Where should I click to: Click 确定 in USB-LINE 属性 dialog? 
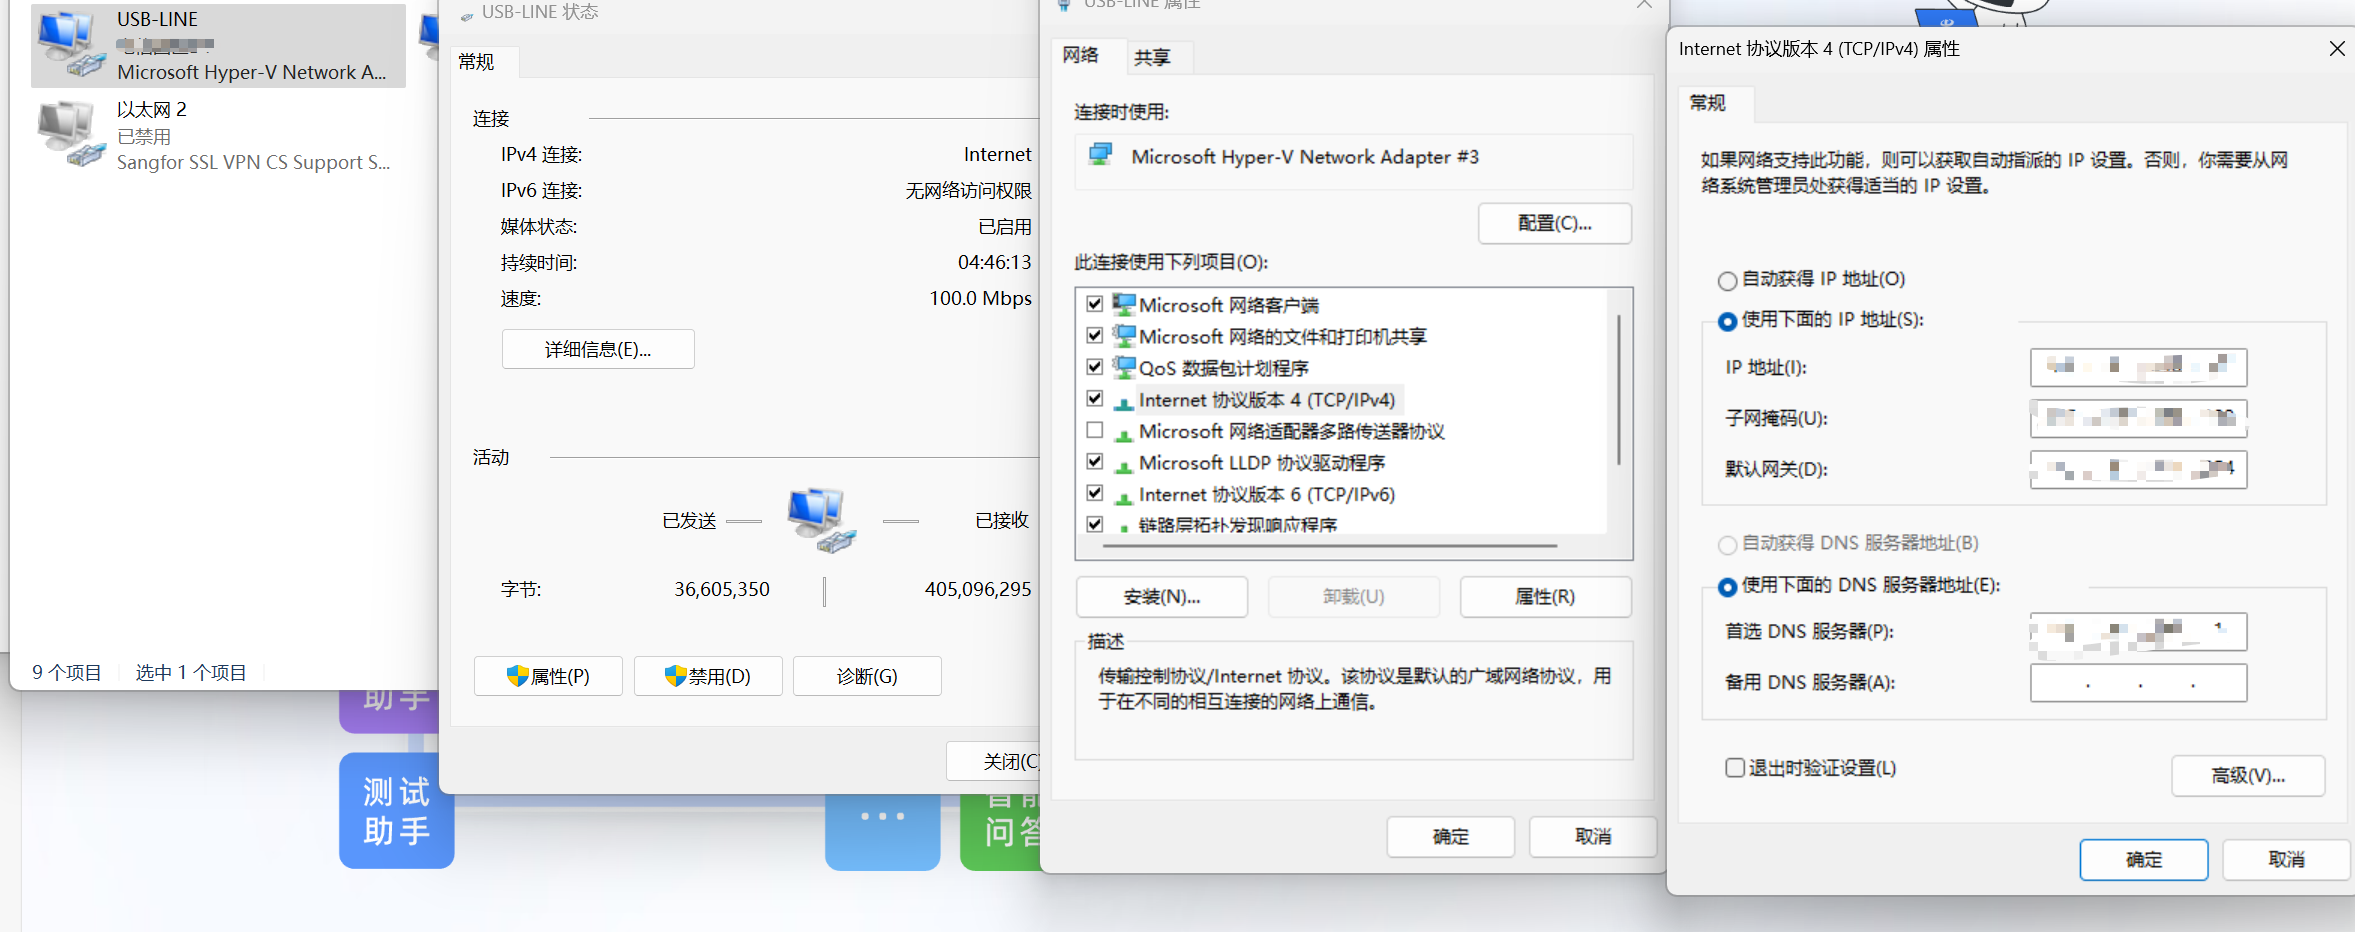(1451, 837)
